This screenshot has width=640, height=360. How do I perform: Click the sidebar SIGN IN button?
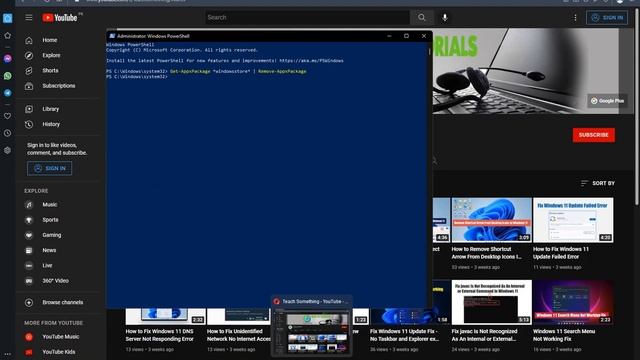[x=49, y=168]
